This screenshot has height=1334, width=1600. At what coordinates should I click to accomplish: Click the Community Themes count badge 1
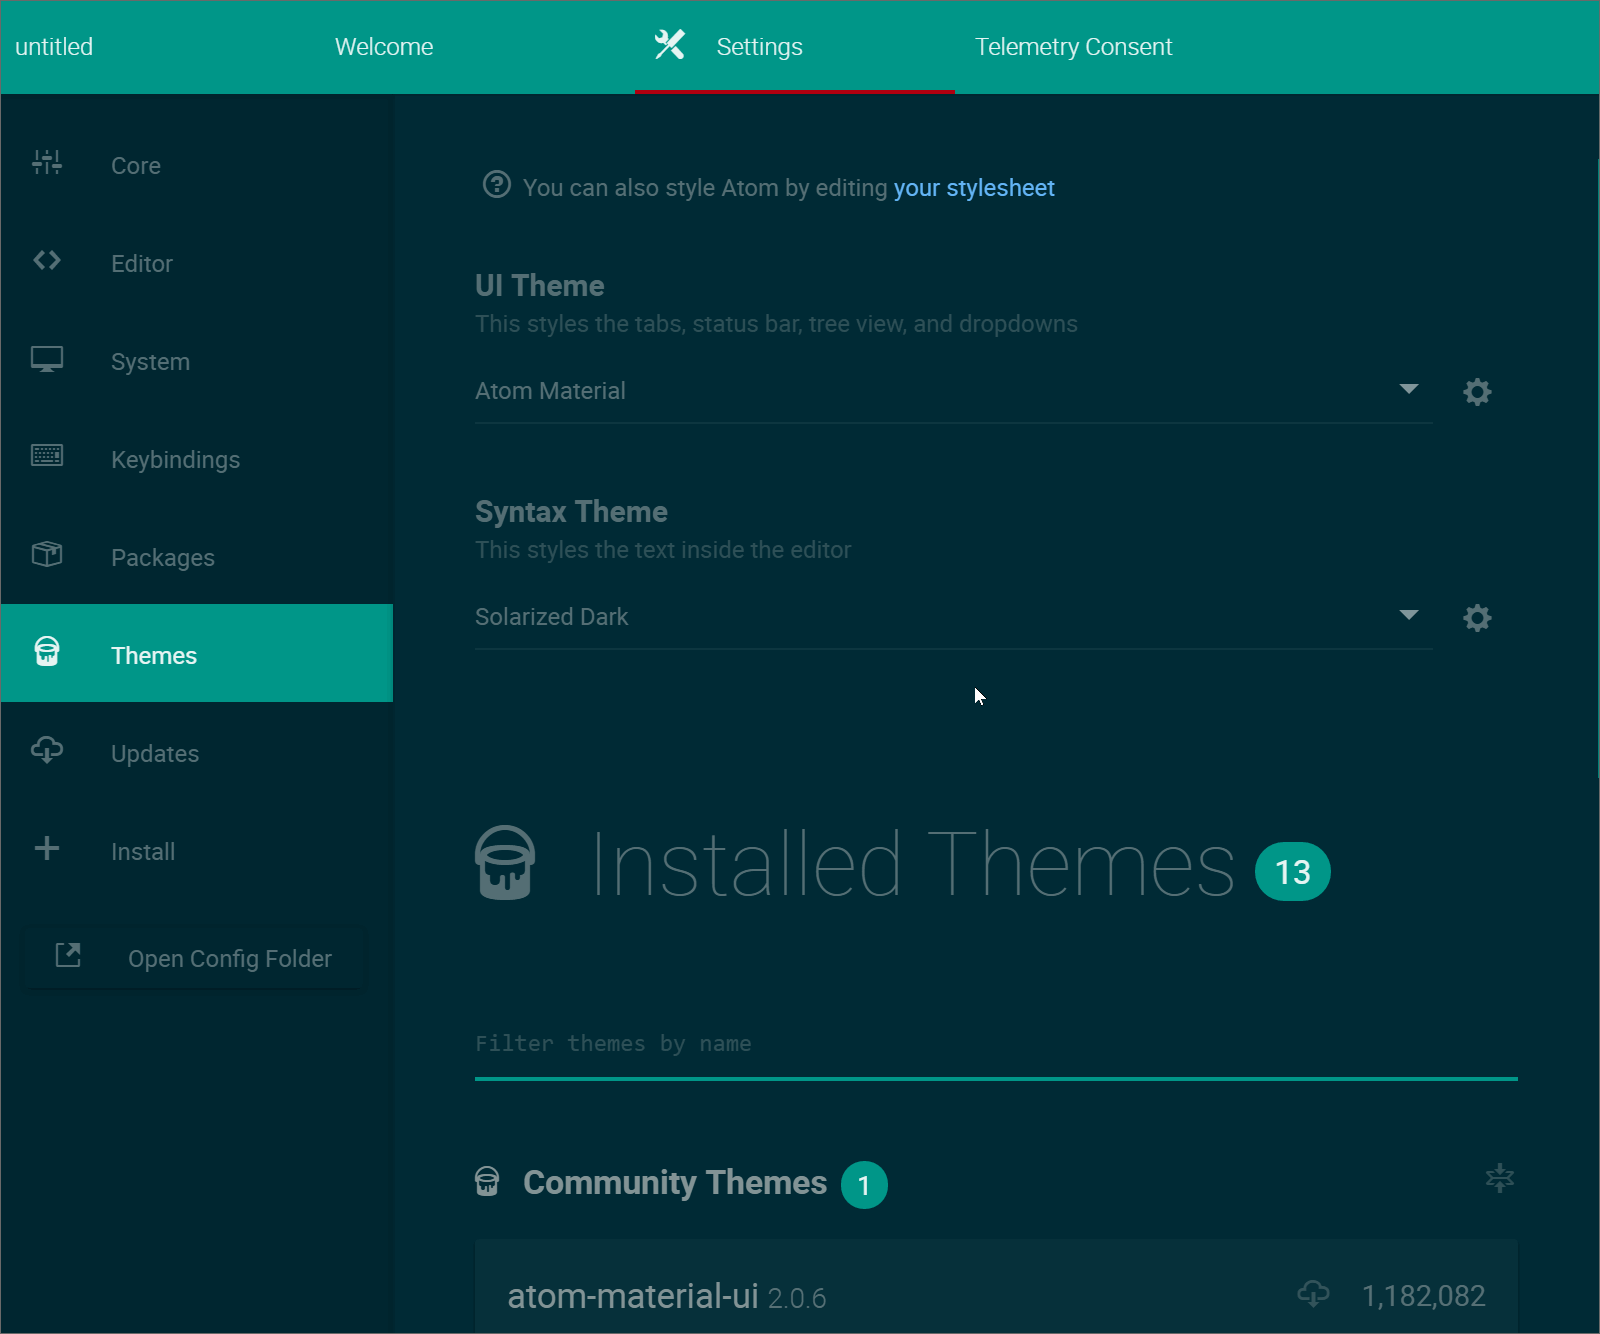tap(864, 1185)
